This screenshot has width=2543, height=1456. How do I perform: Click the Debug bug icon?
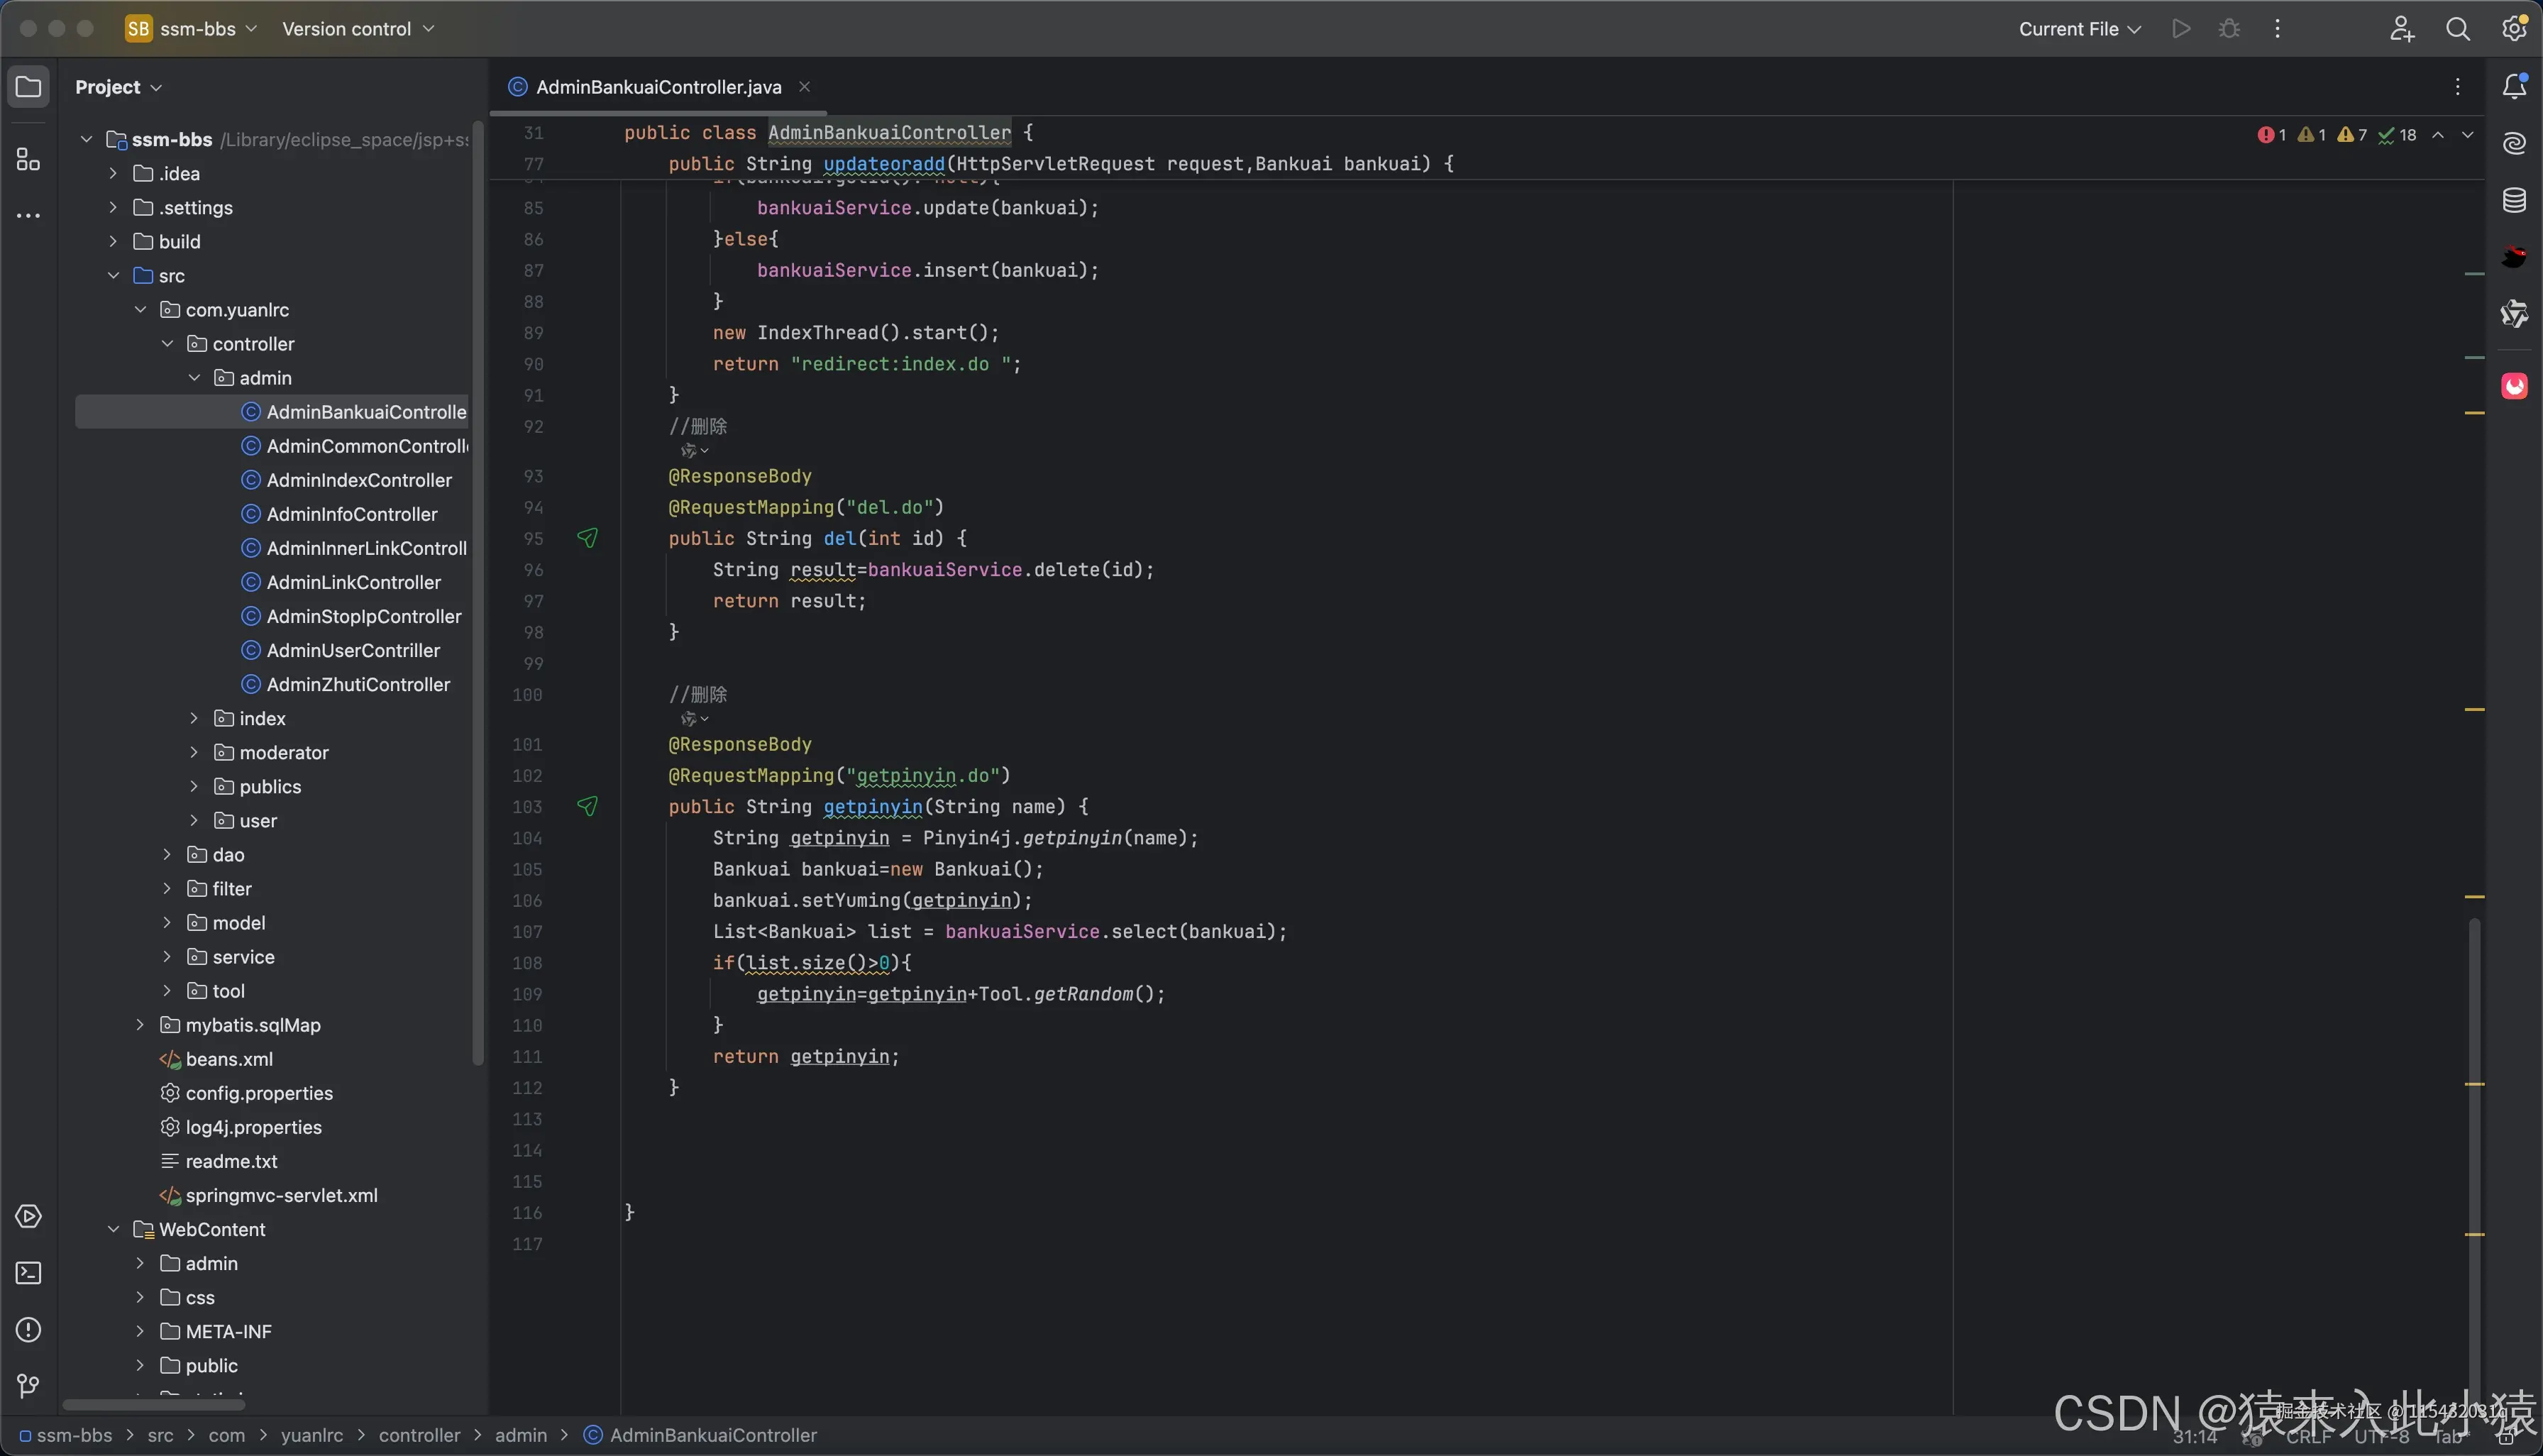pos(2229,29)
